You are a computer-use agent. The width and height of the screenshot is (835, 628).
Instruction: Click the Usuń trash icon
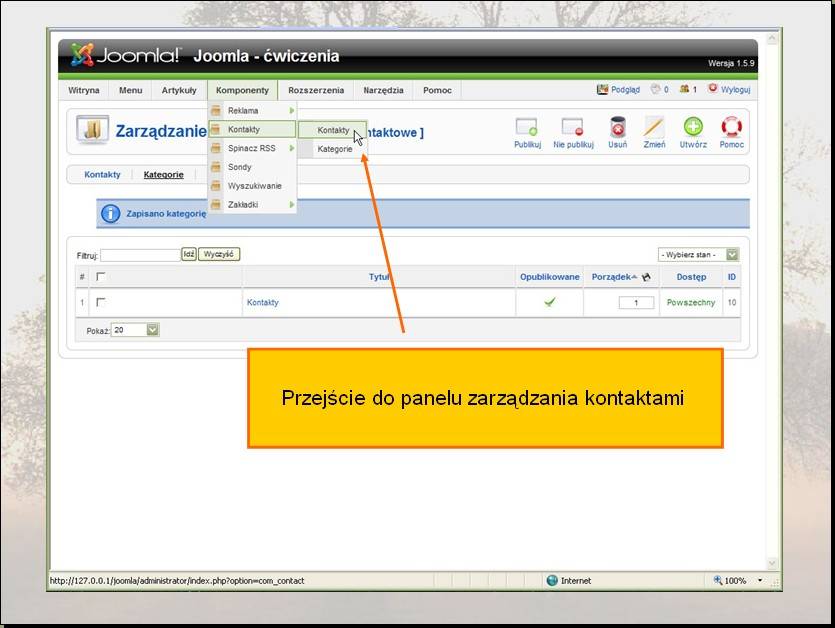pos(617,127)
